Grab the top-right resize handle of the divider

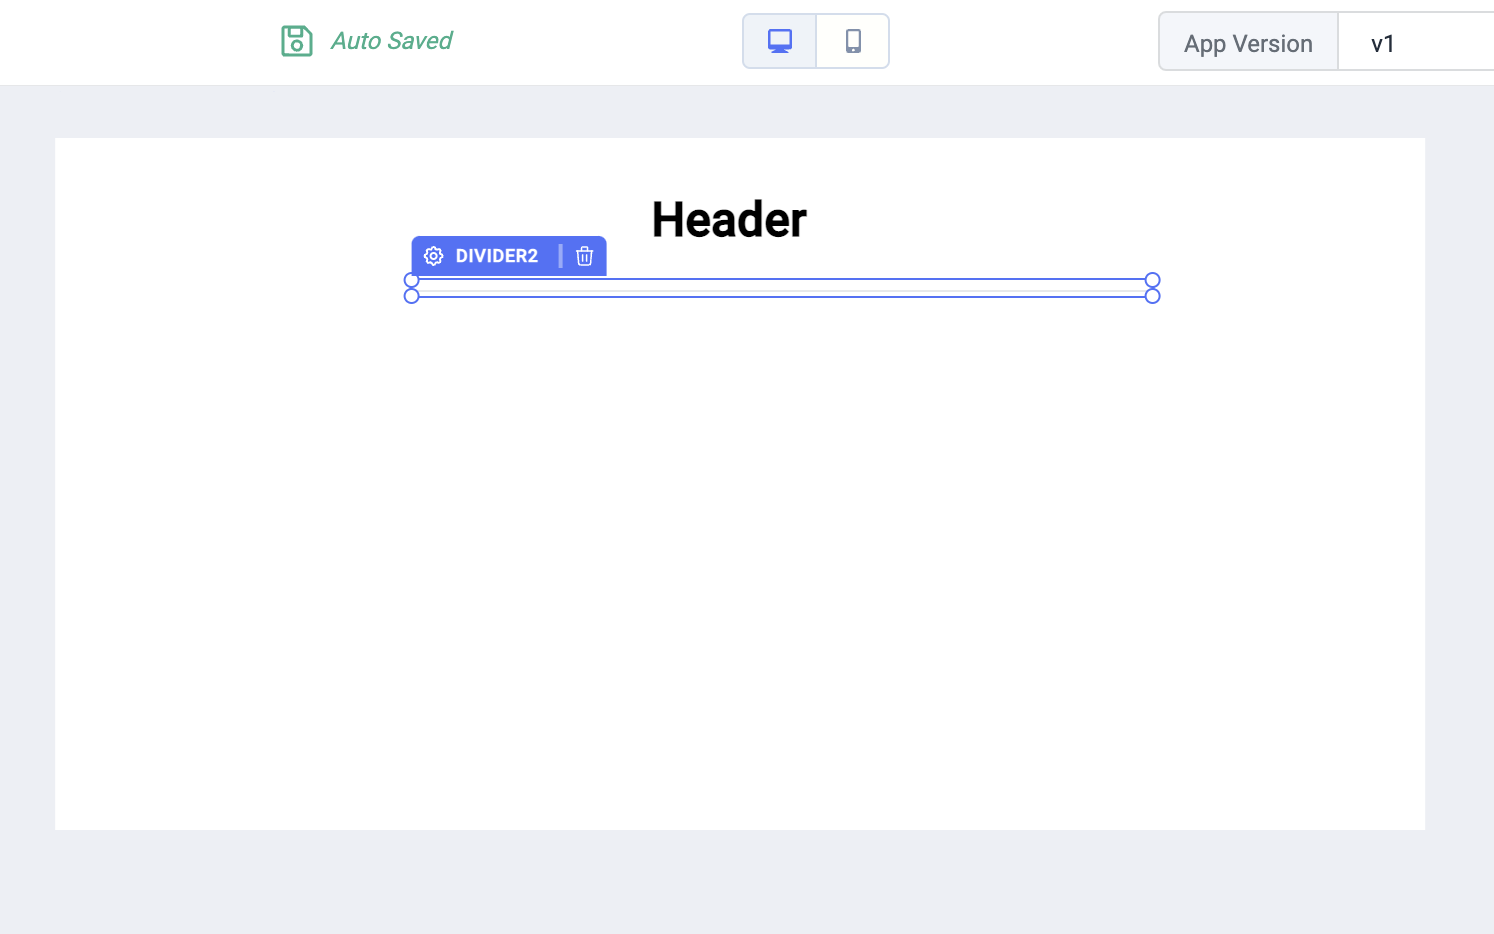(x=1153, y=280)
